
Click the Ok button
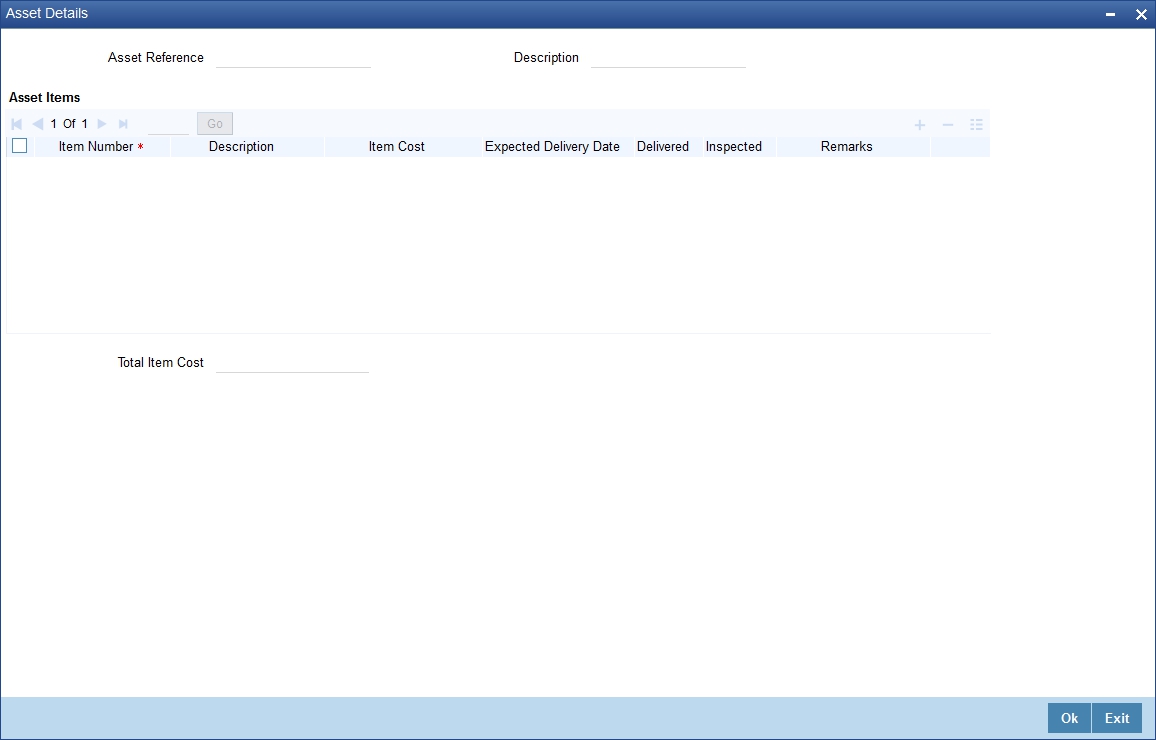pos(1069,718)
